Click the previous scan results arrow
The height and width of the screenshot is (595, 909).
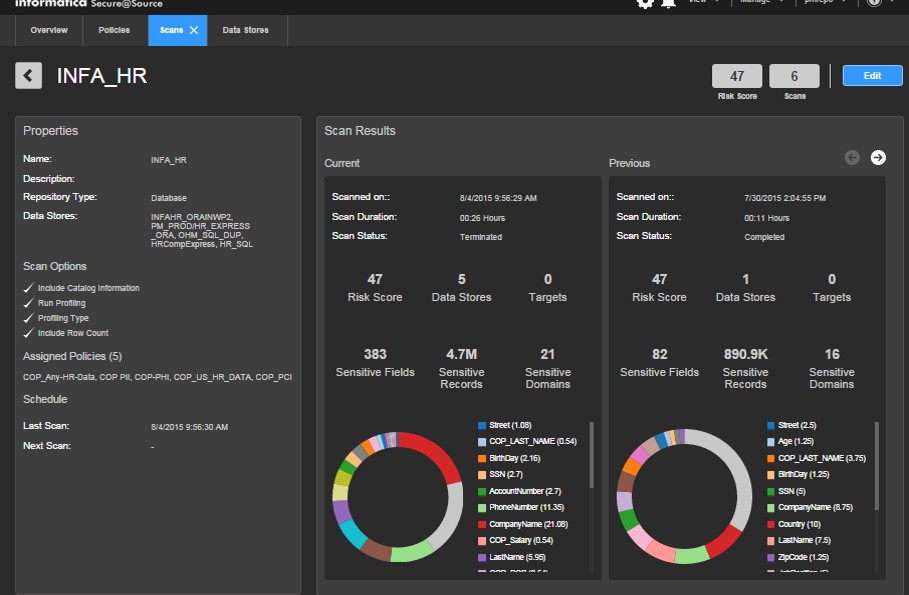(852, 157)
